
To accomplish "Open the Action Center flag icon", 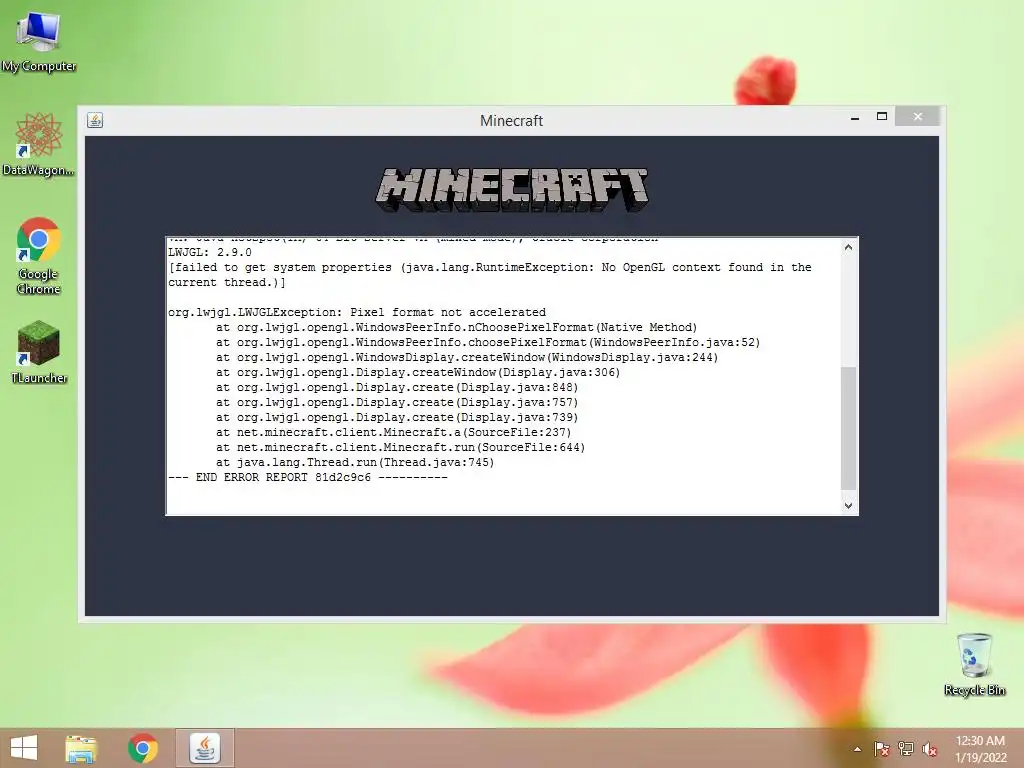I will pos(881,749).
